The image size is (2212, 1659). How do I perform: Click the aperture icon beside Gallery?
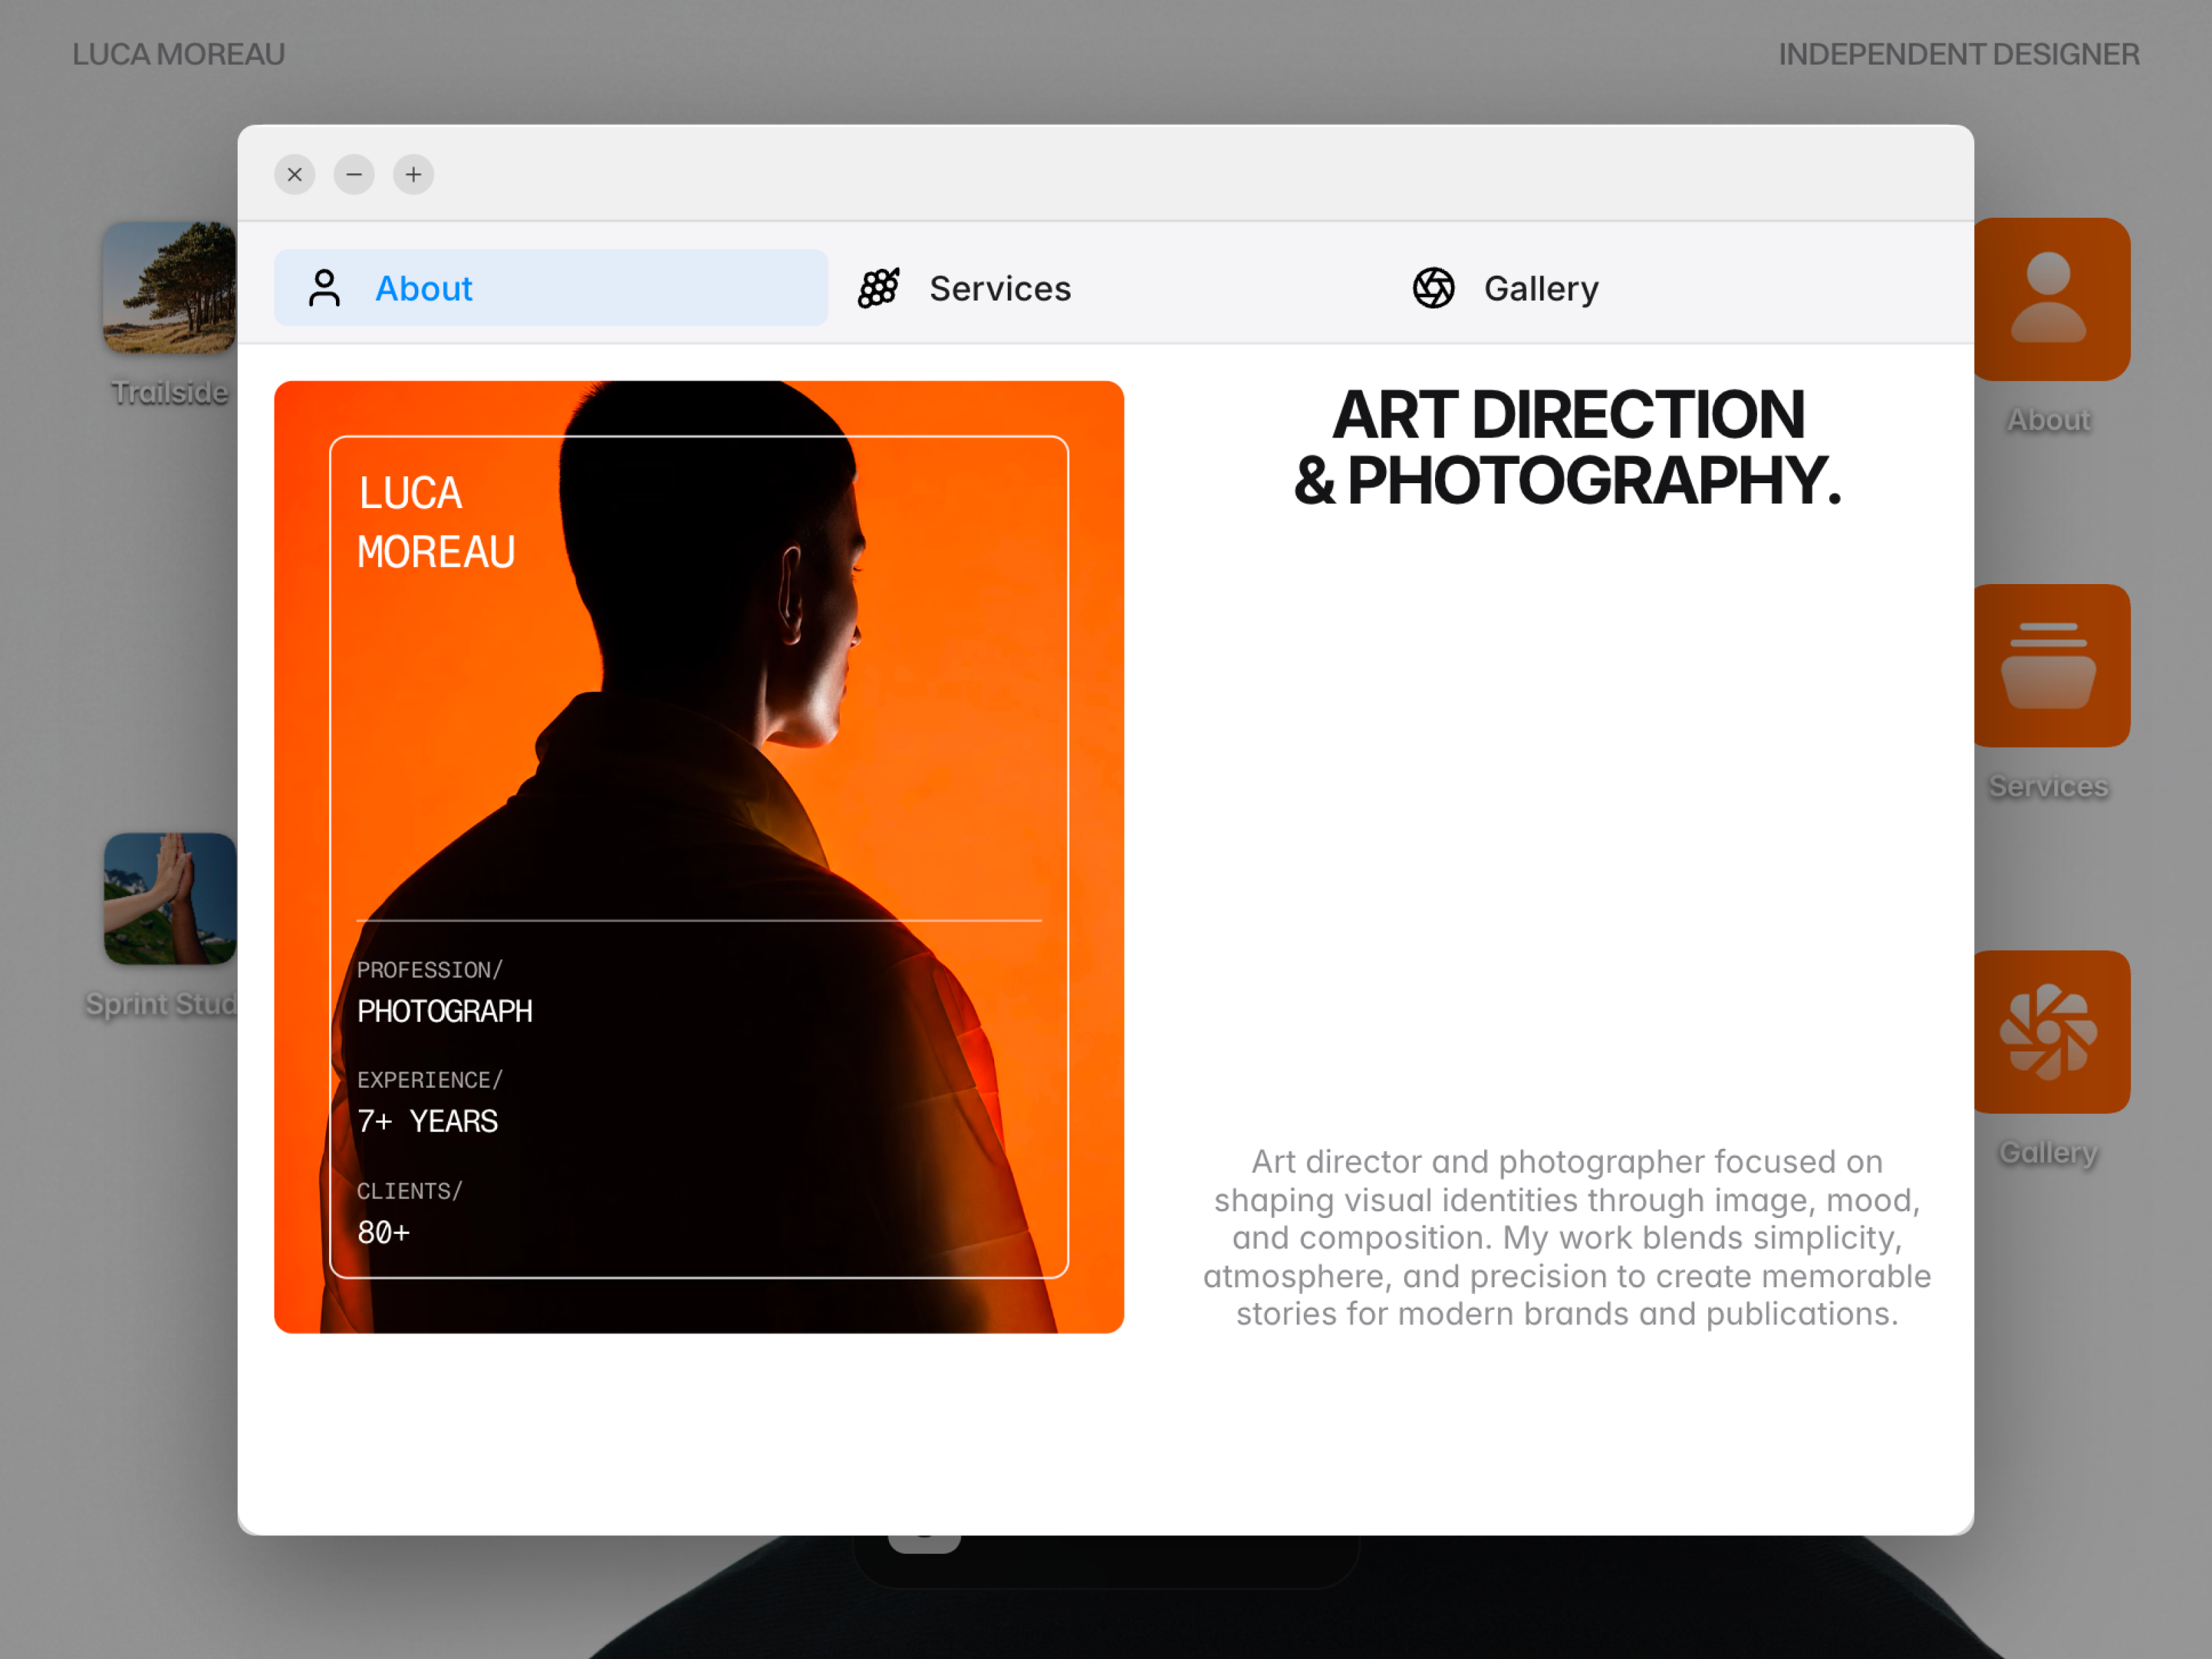[1433, 288]
